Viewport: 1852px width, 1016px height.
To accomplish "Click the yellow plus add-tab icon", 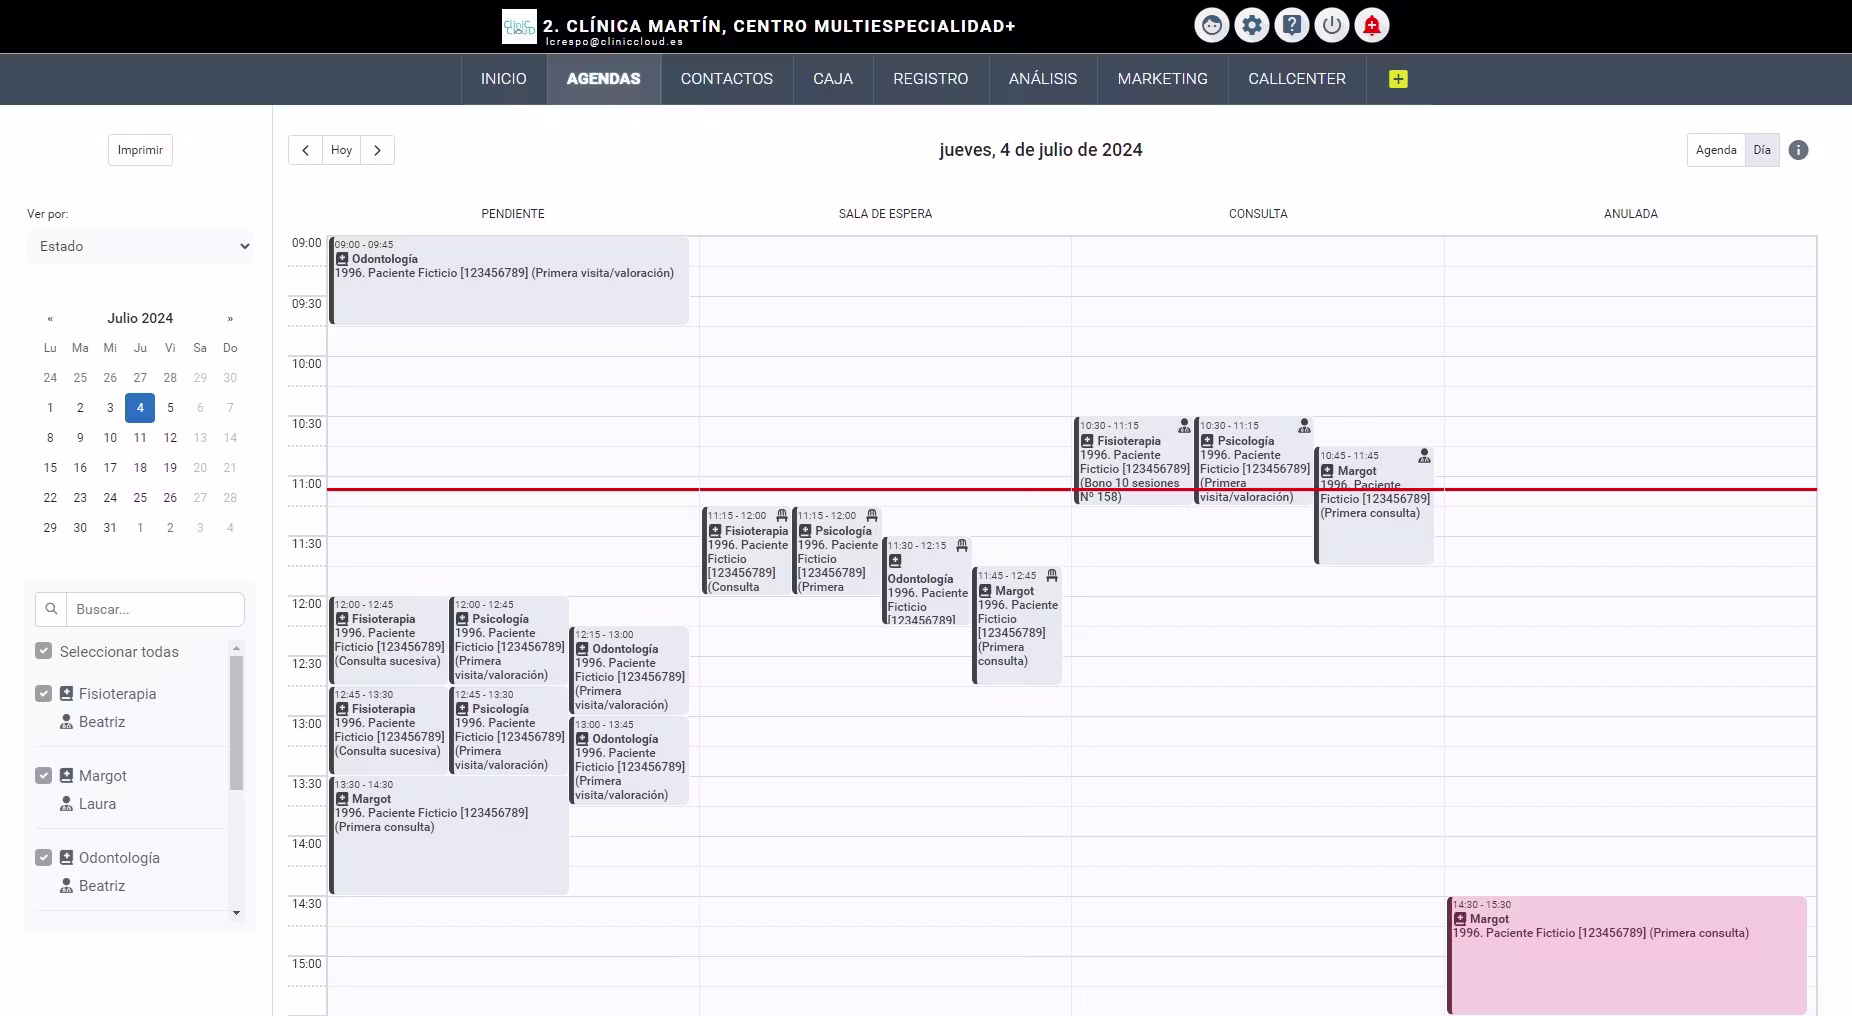I will [1398, 79].
